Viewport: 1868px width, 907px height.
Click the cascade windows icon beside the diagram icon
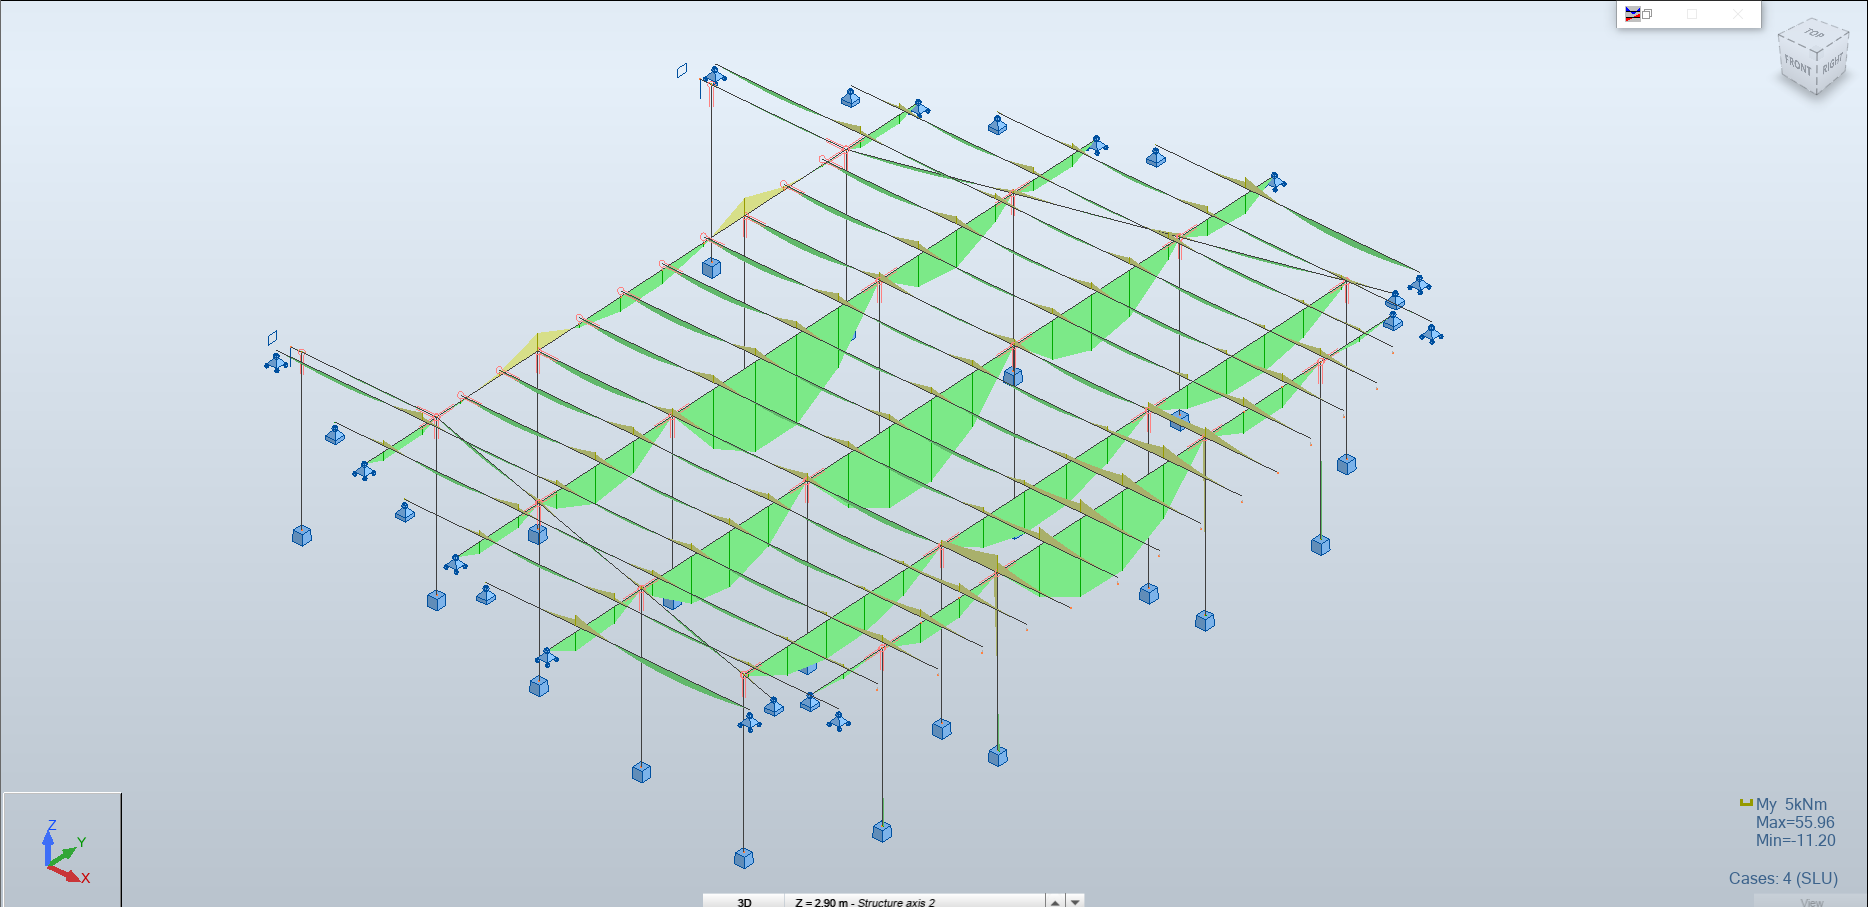click(1647, 13)
